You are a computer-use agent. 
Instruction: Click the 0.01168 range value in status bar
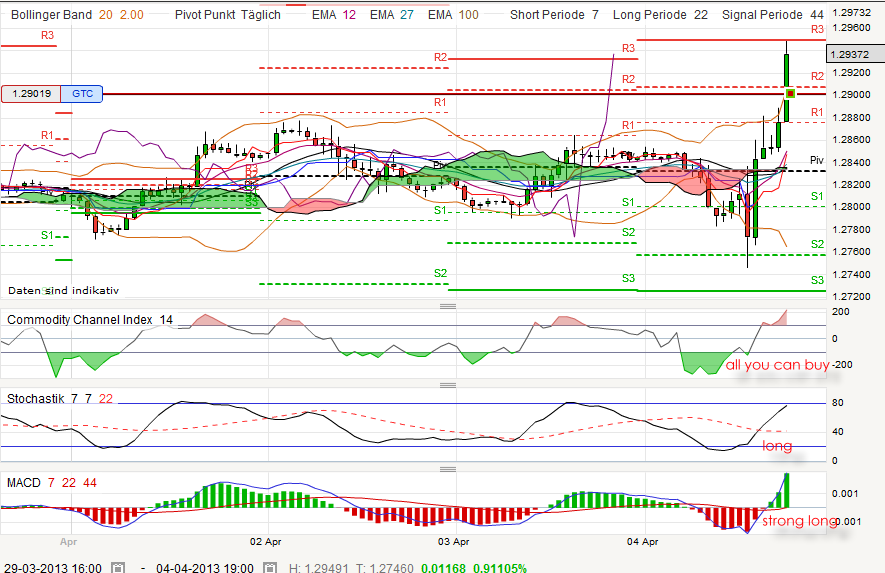(444, 567)
